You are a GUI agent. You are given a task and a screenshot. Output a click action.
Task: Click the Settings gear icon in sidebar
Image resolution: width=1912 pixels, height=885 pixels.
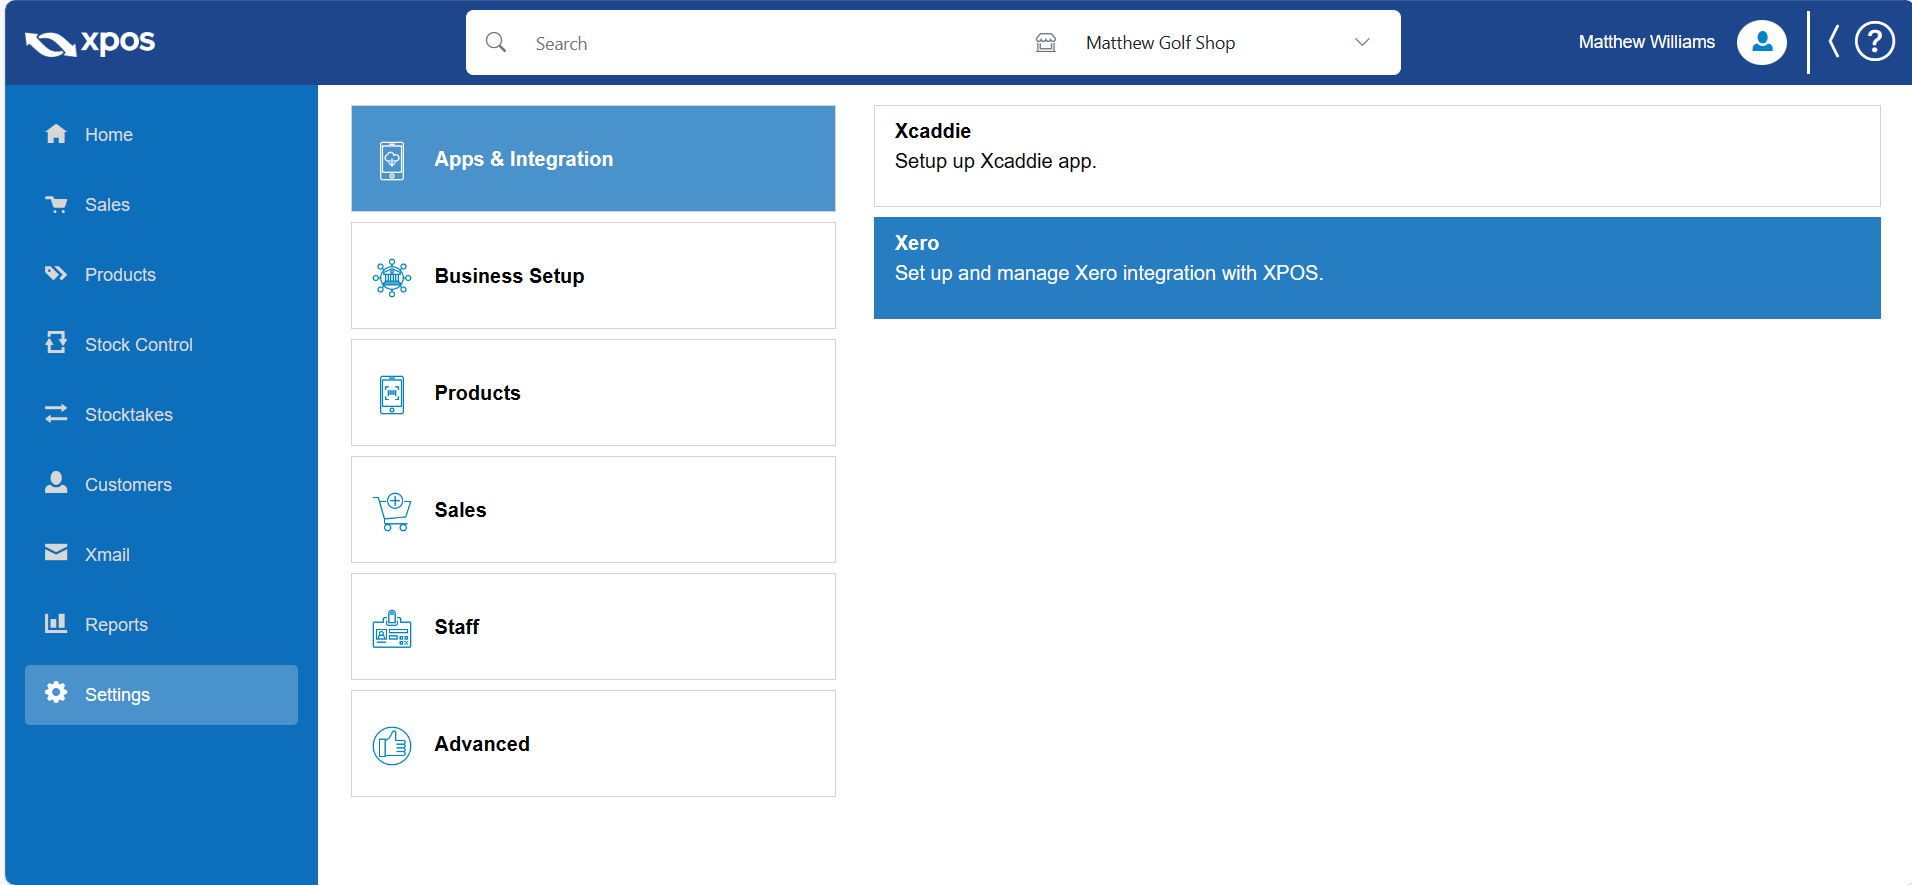[56, 693]
